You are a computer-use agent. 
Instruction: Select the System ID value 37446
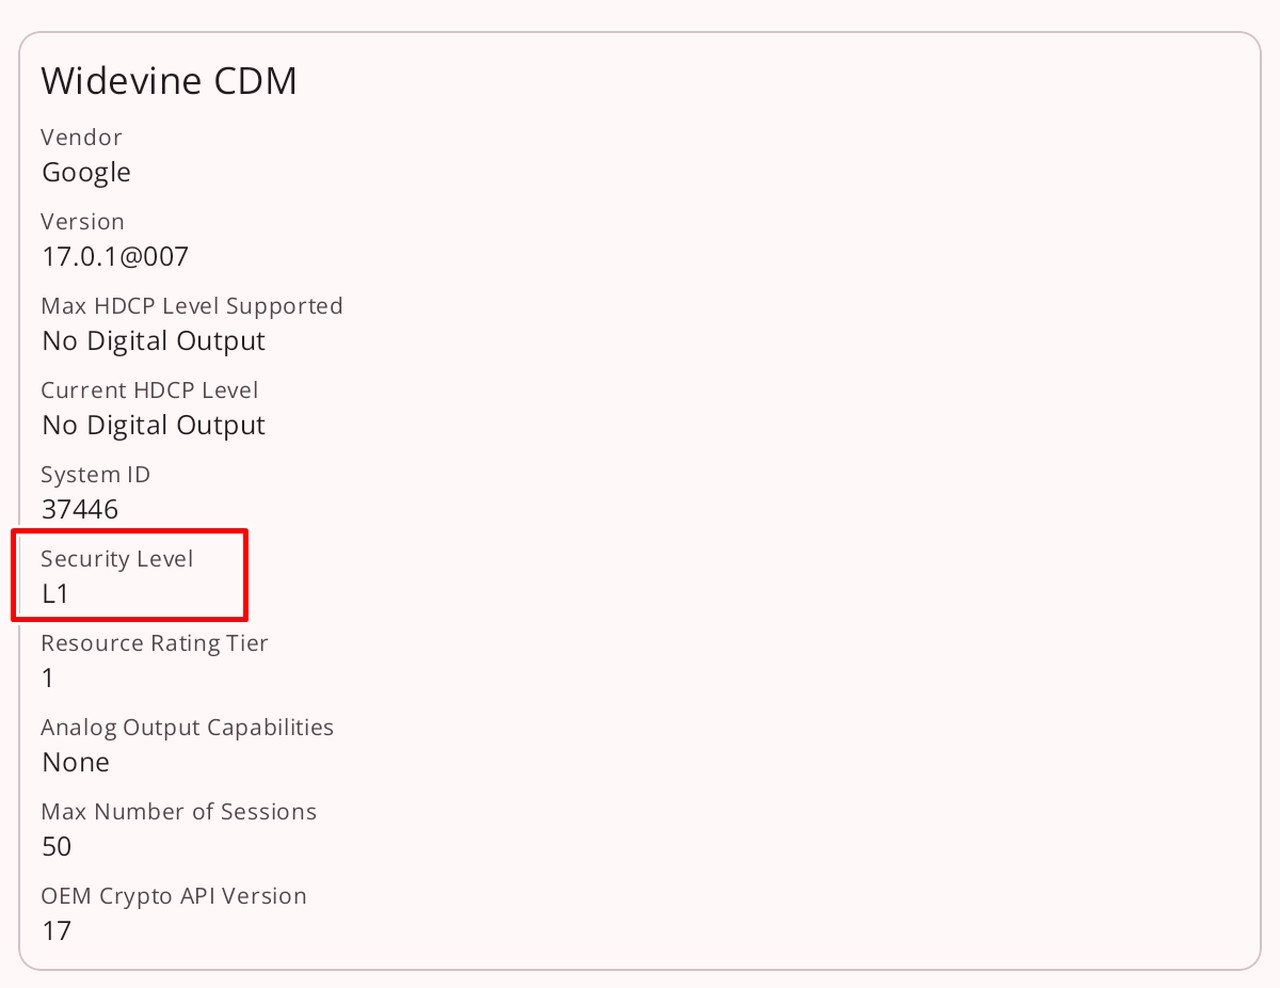point(80,510)
